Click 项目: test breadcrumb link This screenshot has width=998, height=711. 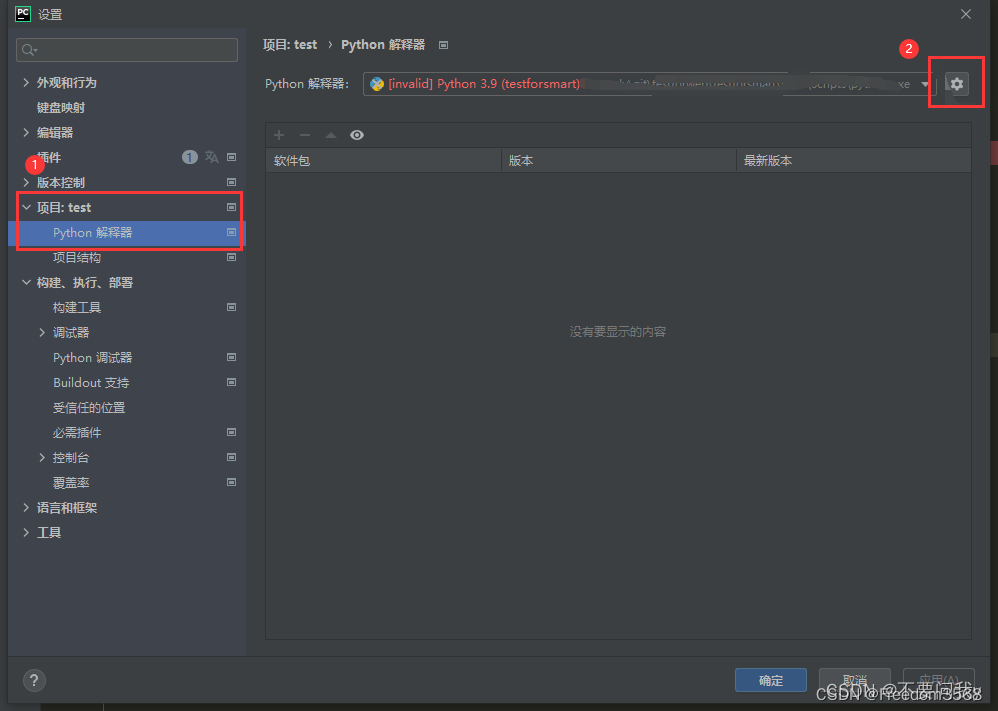click(x=290, y=45)
